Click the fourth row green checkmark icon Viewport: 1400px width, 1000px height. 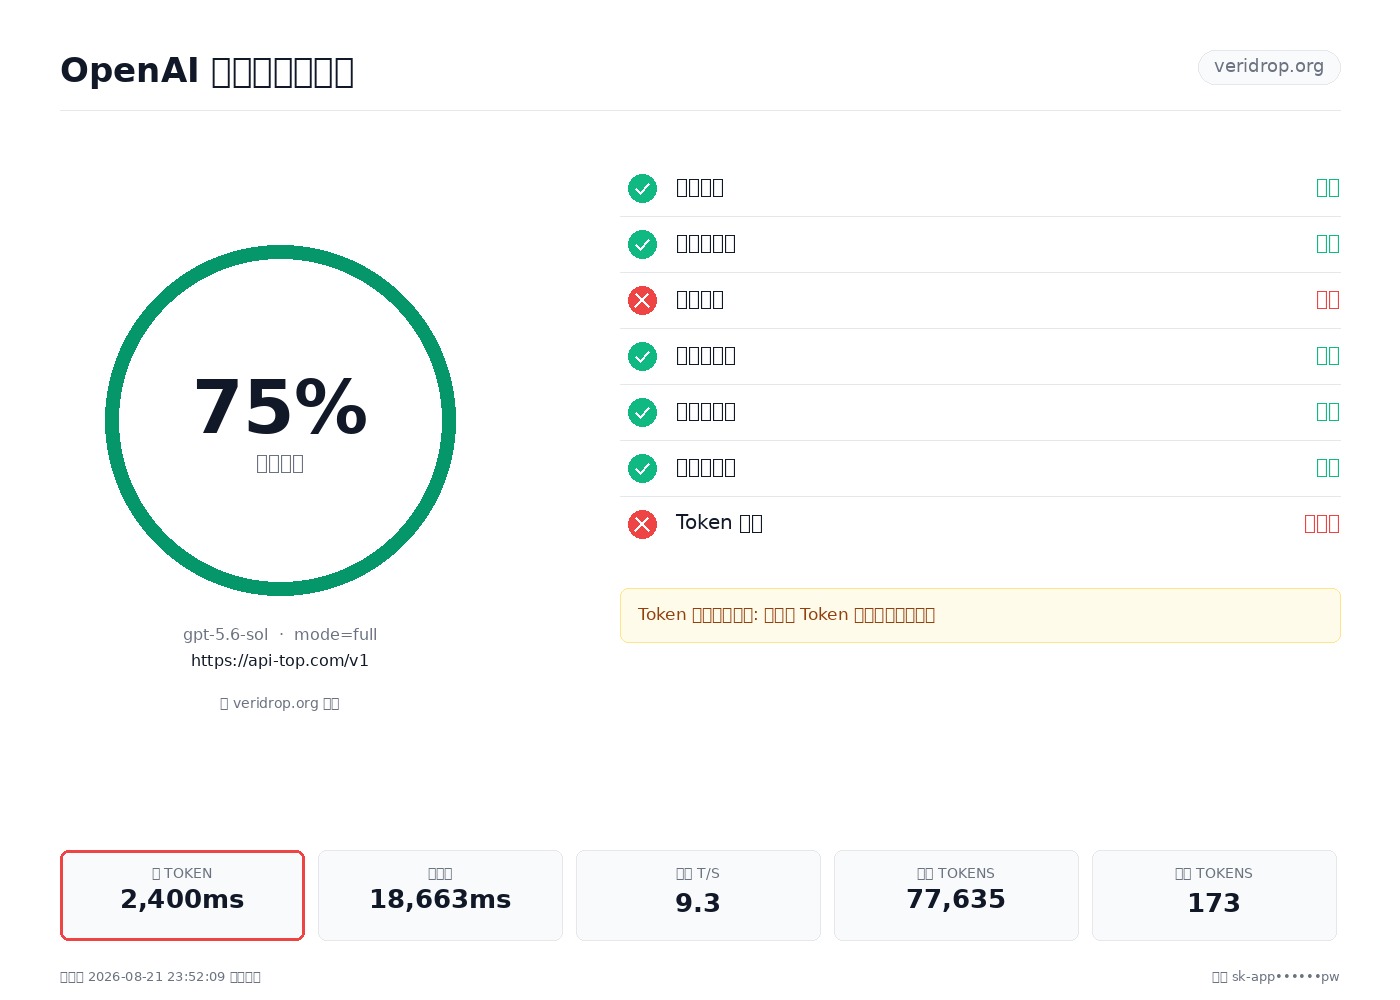pyautogui.click(x=642, y=356)
